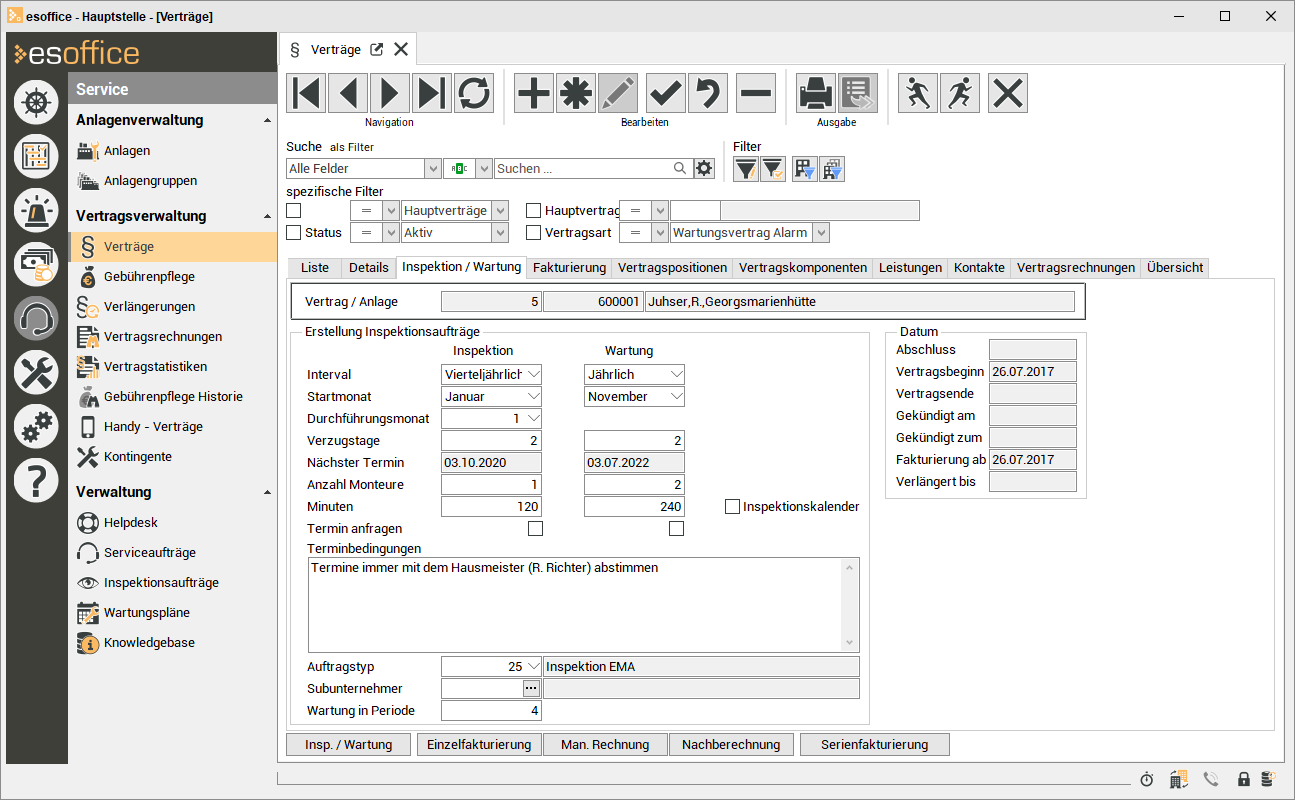This screenshot has width=1295, height=800.
Task: Open the wrench tools sidebar module
Action: [x=36, y=372]
